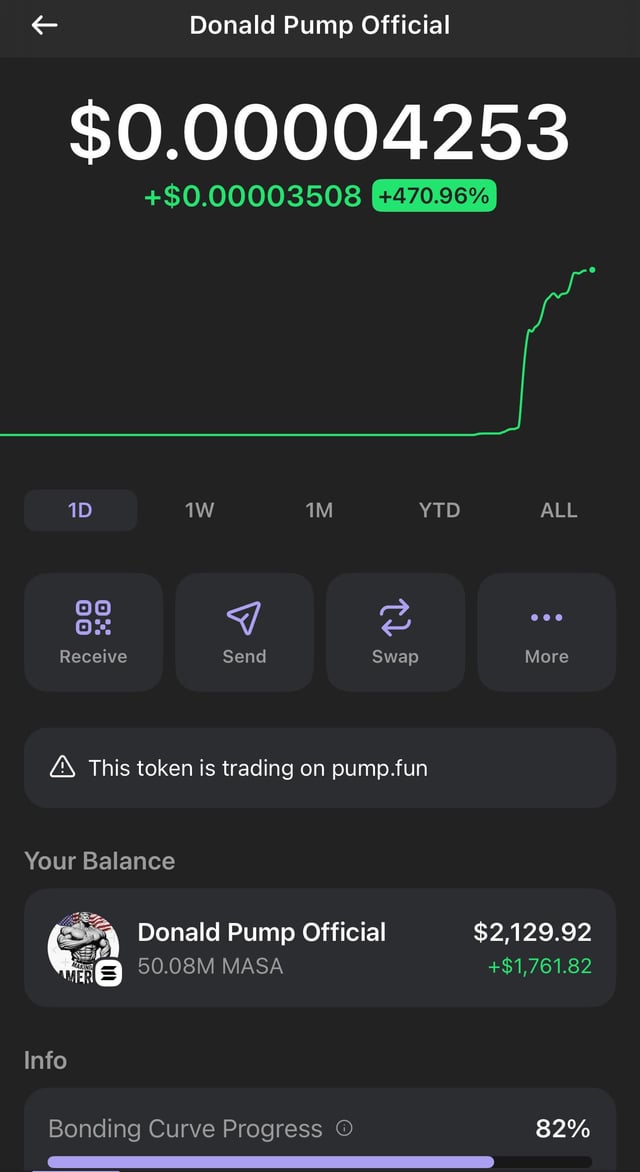This screenshot has height=1172, width=640.
Task: Show the ALL time chart range
Action: pos(559,510)
